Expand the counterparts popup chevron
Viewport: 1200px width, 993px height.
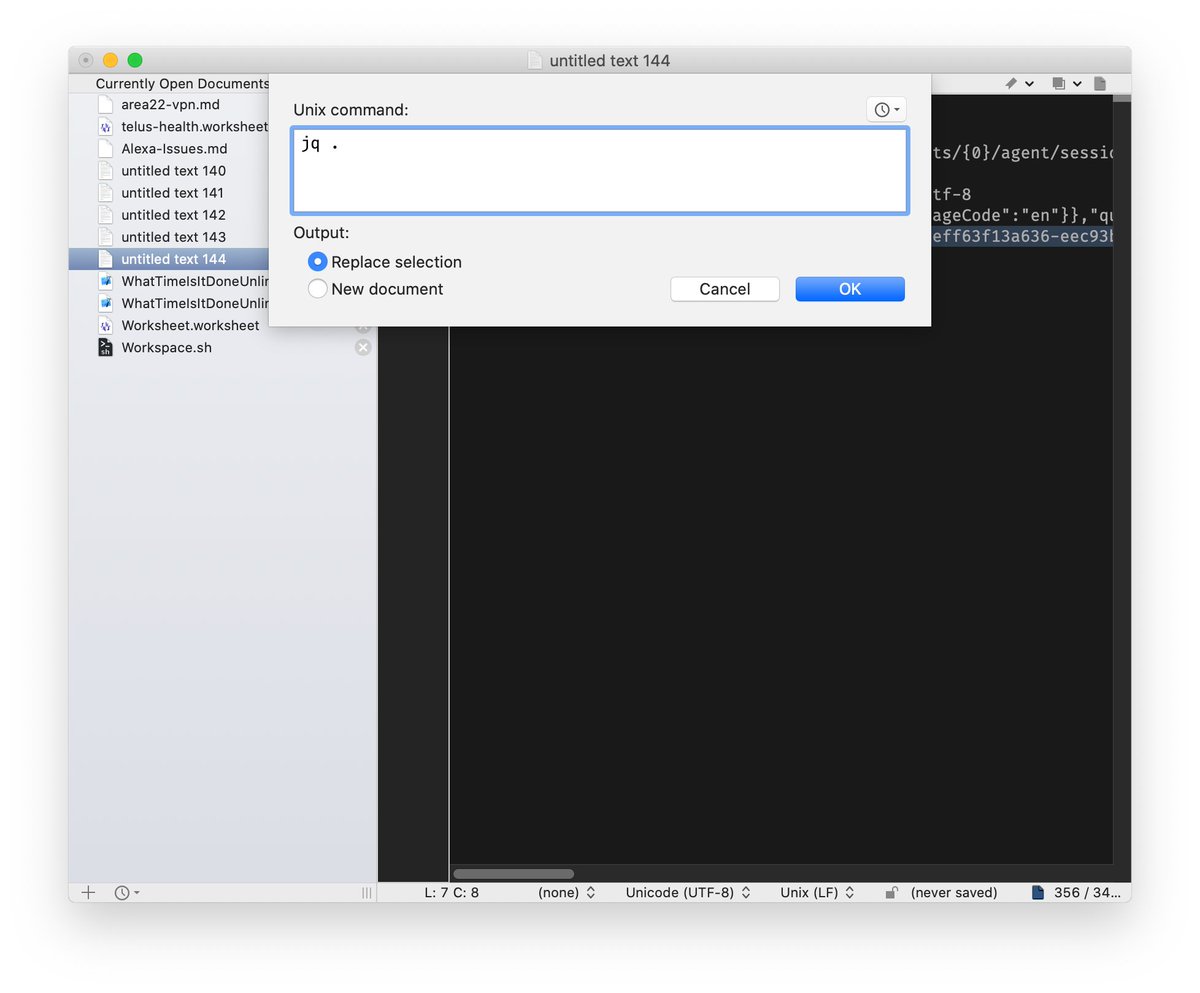[1077, 84]
